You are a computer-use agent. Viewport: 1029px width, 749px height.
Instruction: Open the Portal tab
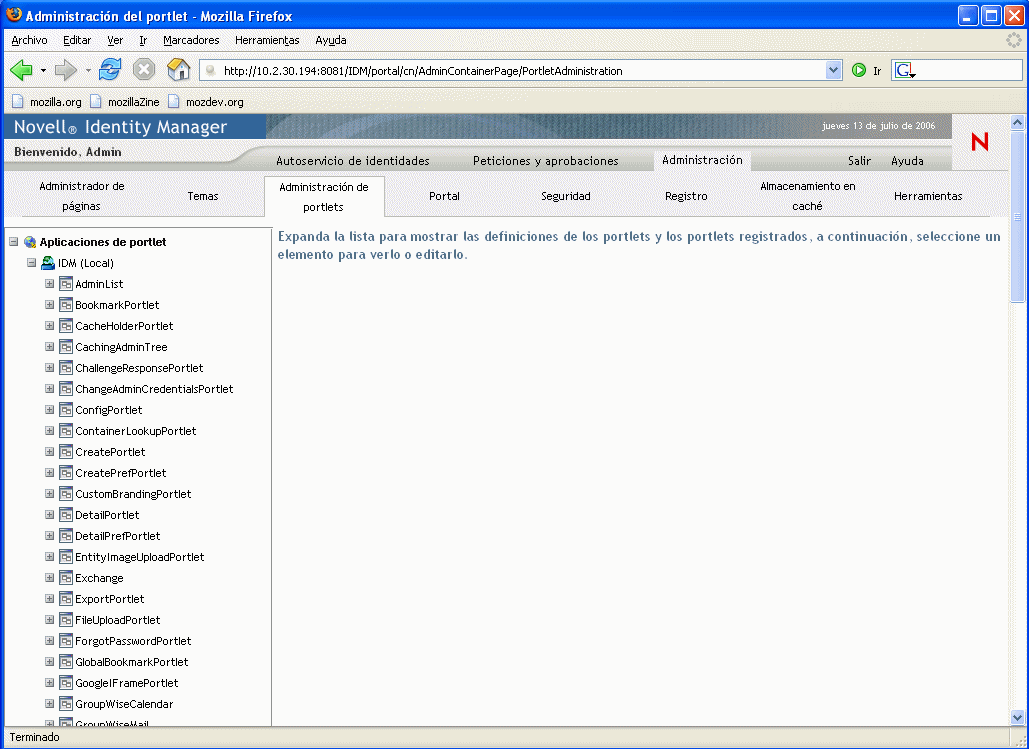point(444,196)
